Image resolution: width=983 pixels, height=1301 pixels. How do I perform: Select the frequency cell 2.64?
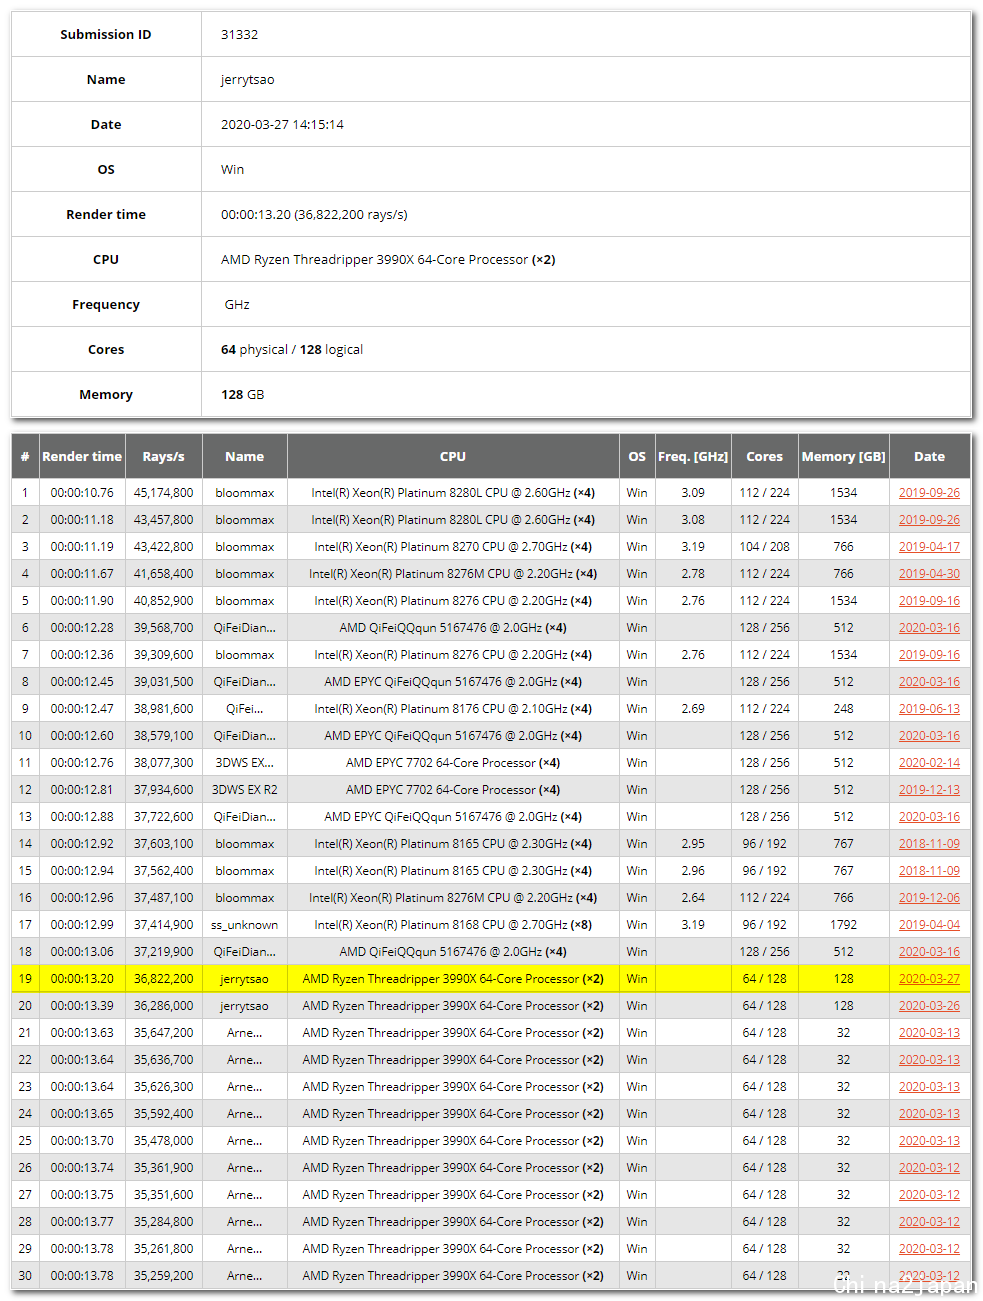click(x=693, y=898)
